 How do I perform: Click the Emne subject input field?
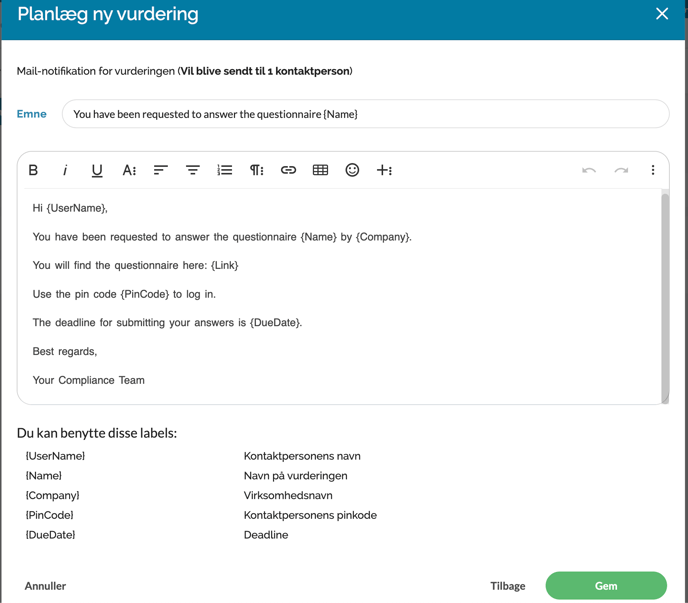(x=365, y=114)
